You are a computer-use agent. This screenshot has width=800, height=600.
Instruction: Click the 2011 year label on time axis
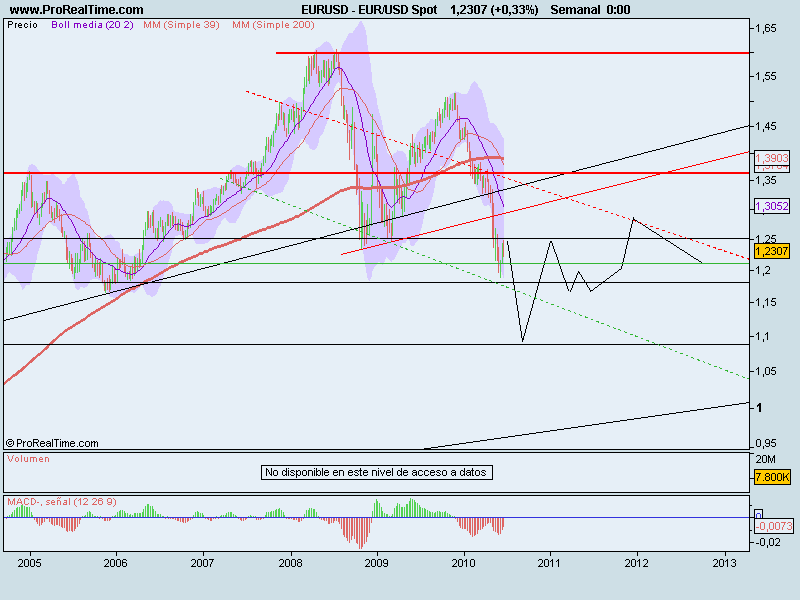pyautogui.click(x=549, y=563)
